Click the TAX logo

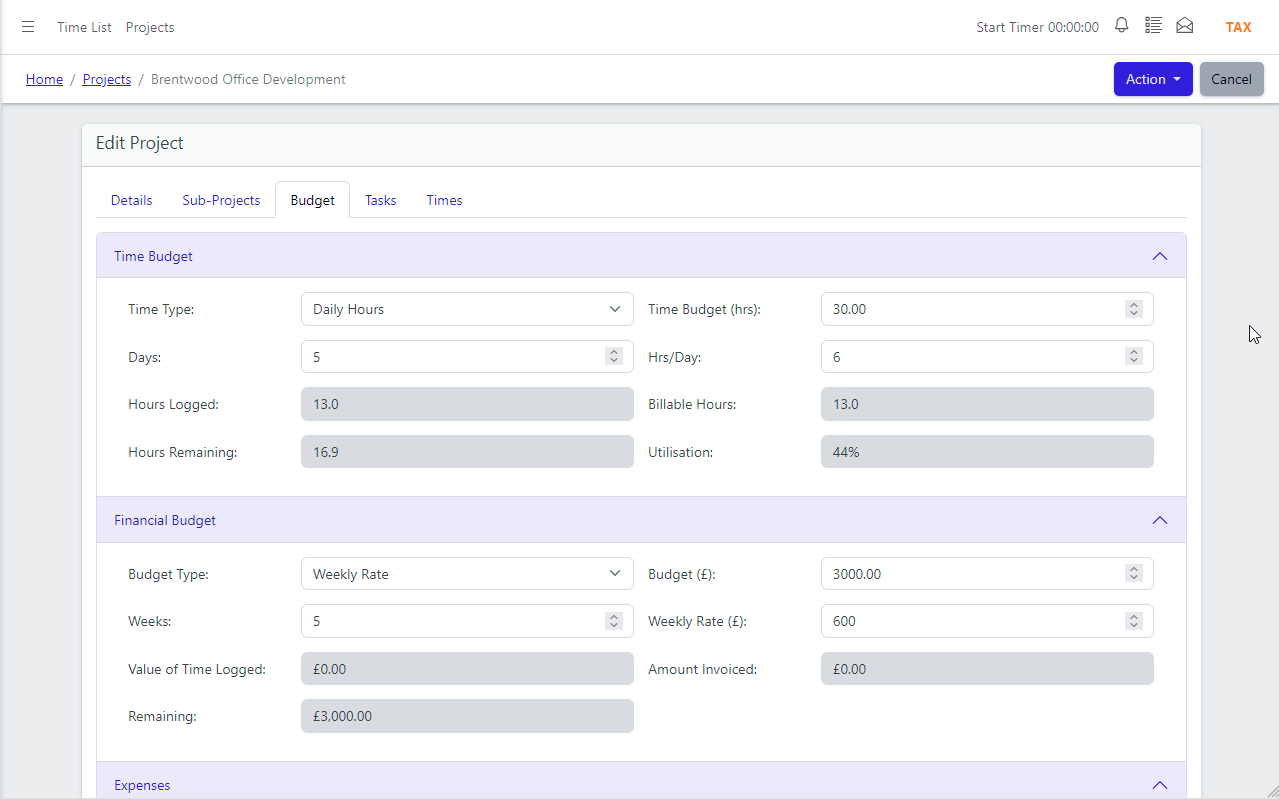pyautogui.click(x=1238, y=27)
